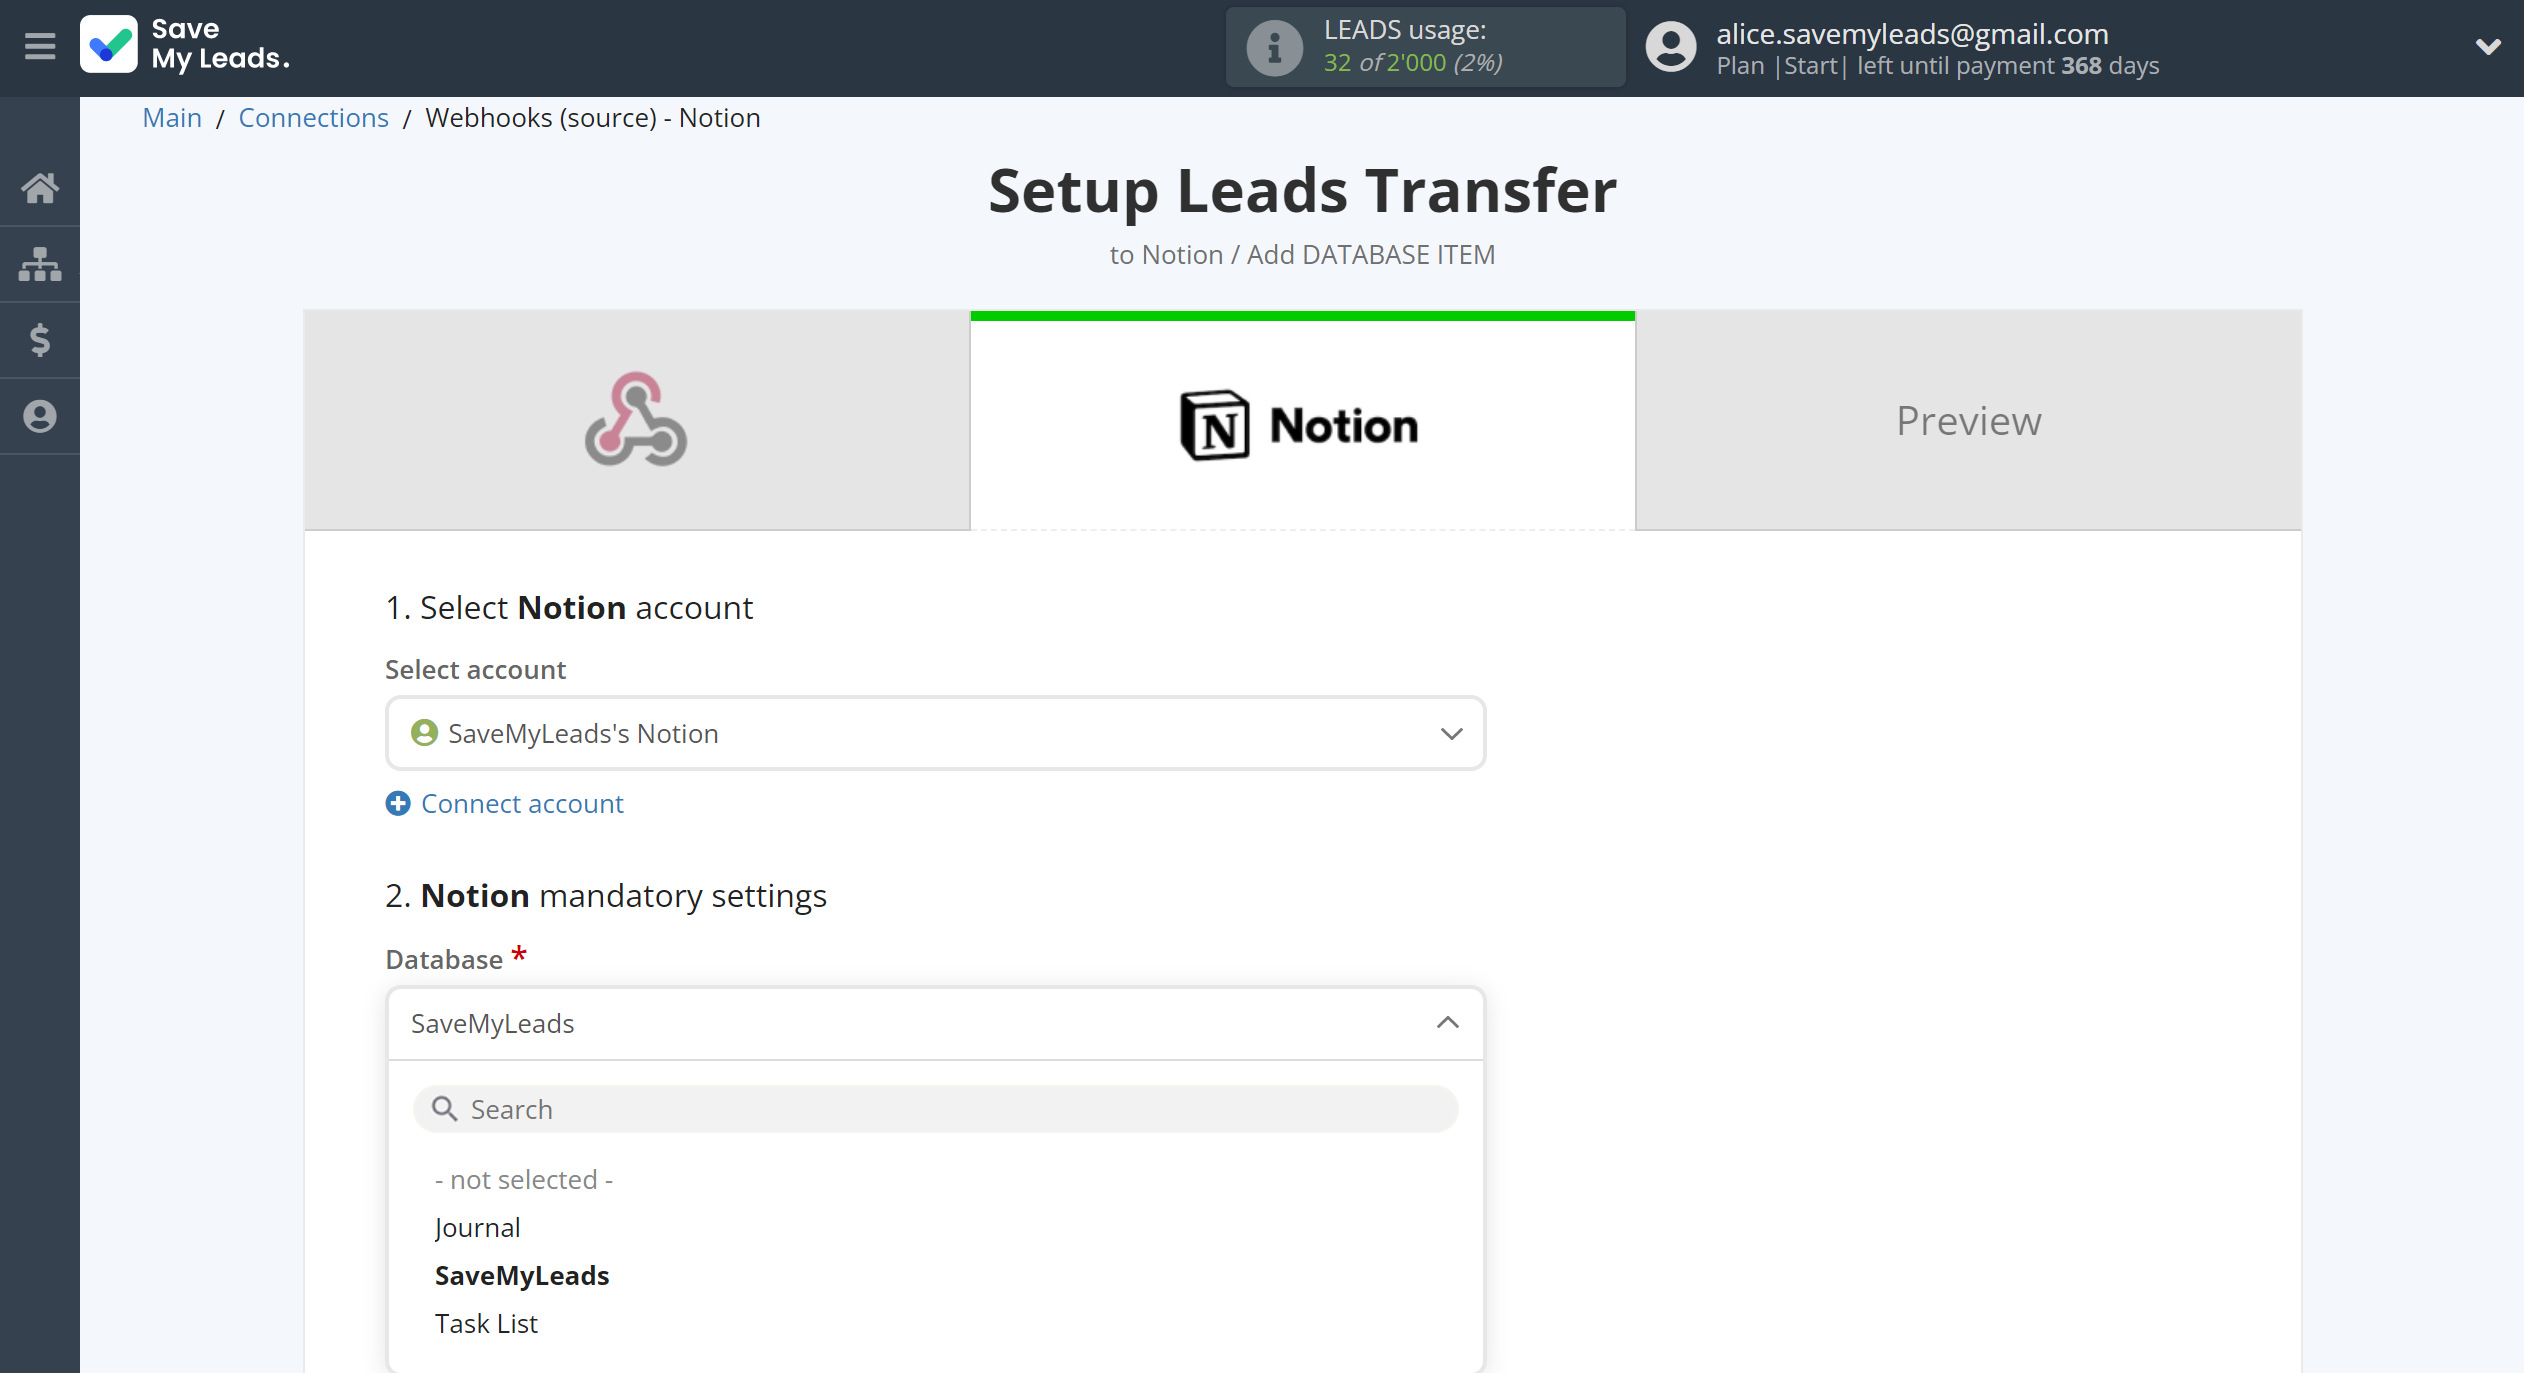Click the Connect account link
Screen dimensions: 2524x1373
(522, 803)
